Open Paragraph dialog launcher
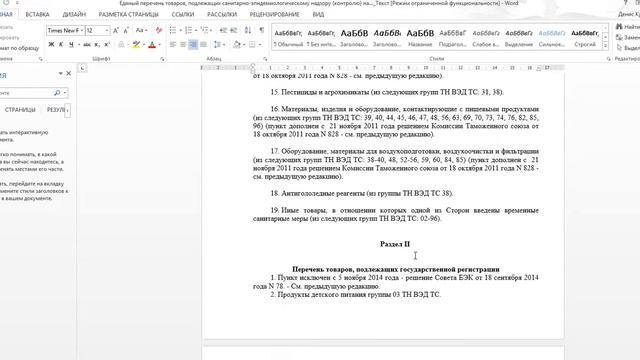Screen dimensions: 640x360 265,59
